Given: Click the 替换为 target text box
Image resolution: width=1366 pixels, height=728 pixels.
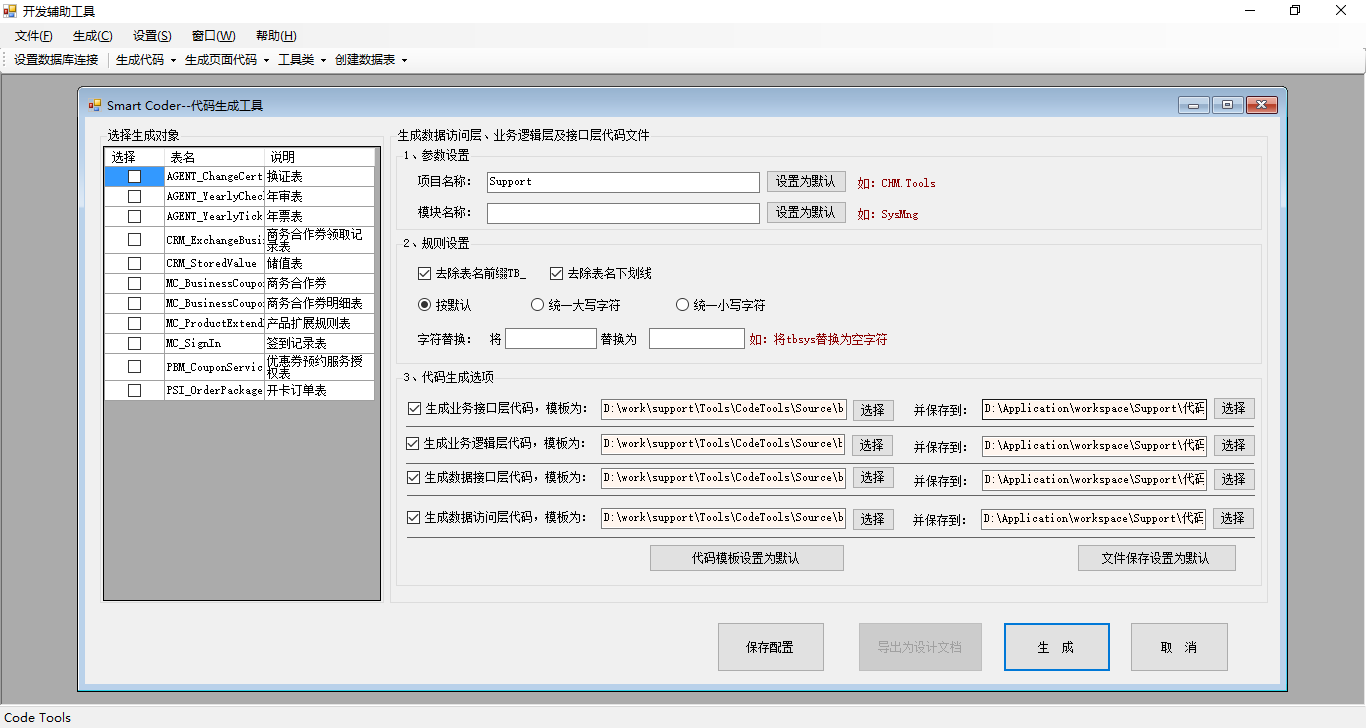Looking at the screenshot, I should point(697,339).
